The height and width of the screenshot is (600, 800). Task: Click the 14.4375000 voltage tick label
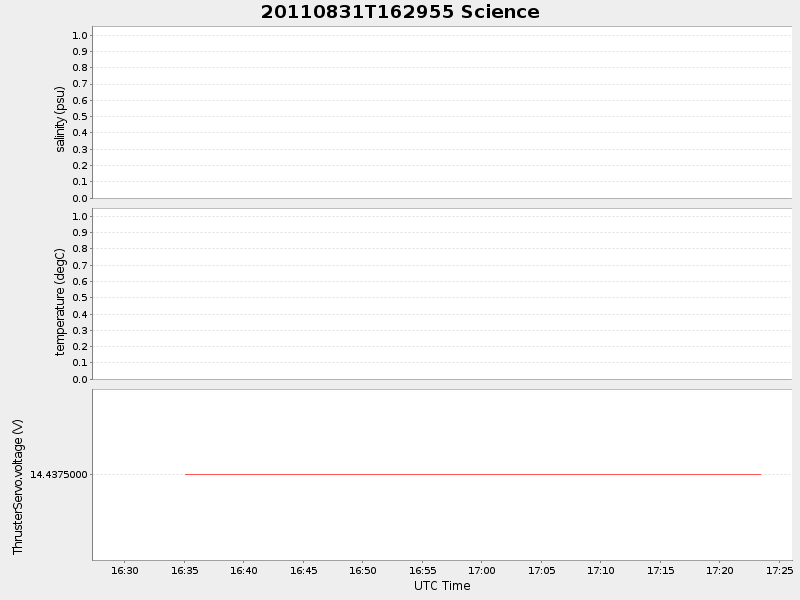(59, 474)
